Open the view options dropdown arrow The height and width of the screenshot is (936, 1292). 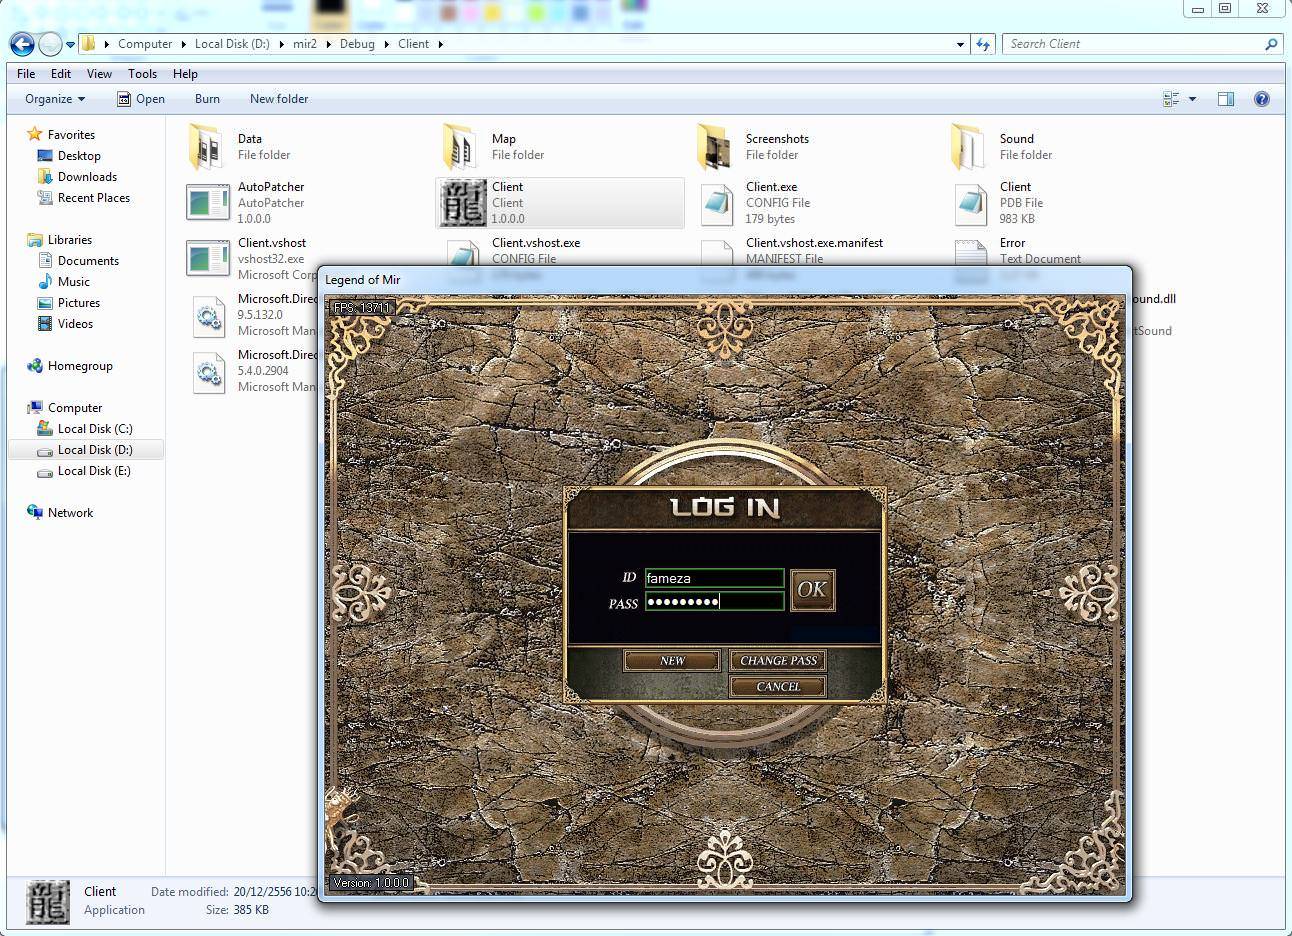(x=1192, y=99)
